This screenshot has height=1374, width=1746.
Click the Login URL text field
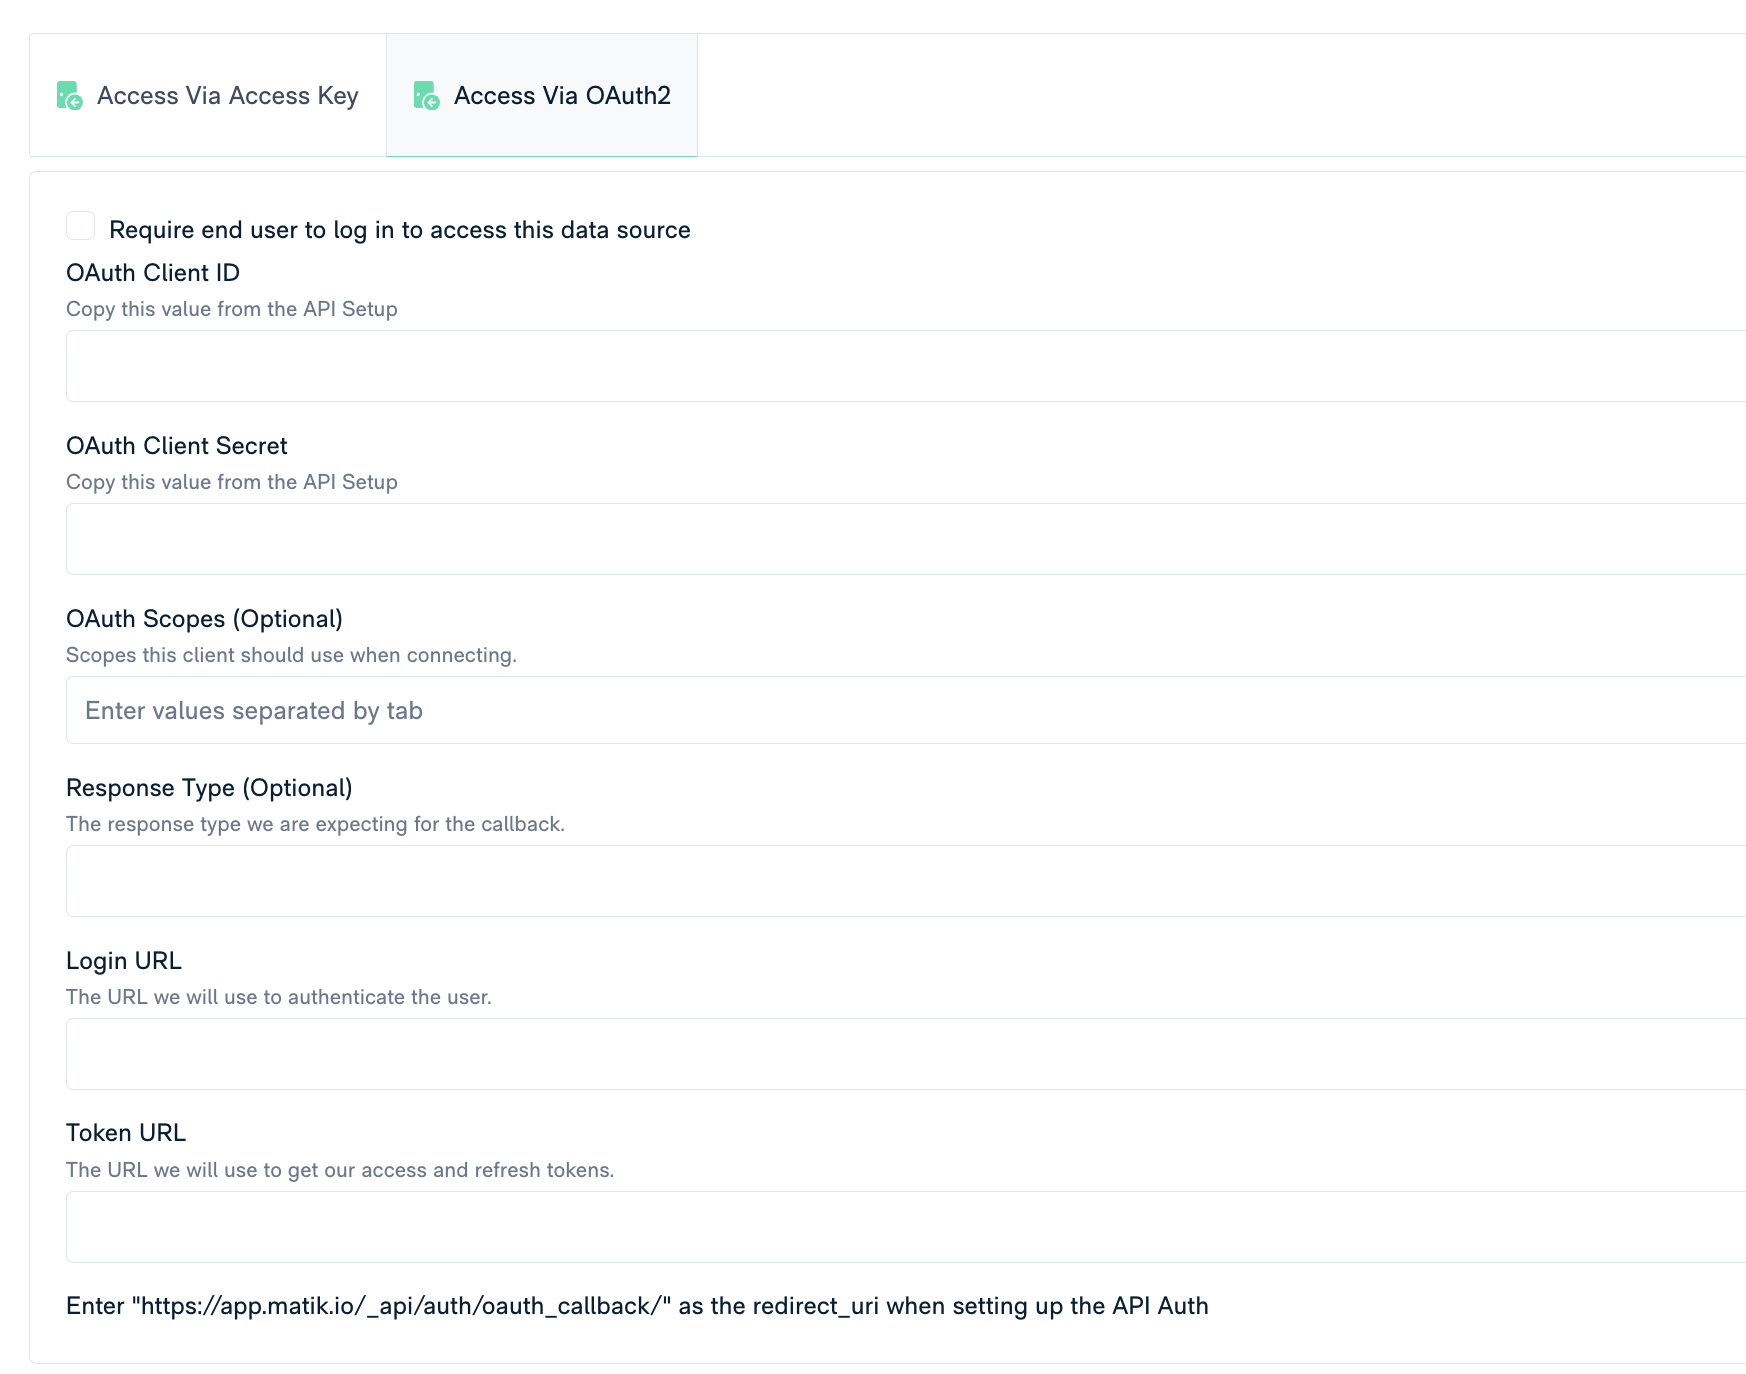pos(900,1054)
